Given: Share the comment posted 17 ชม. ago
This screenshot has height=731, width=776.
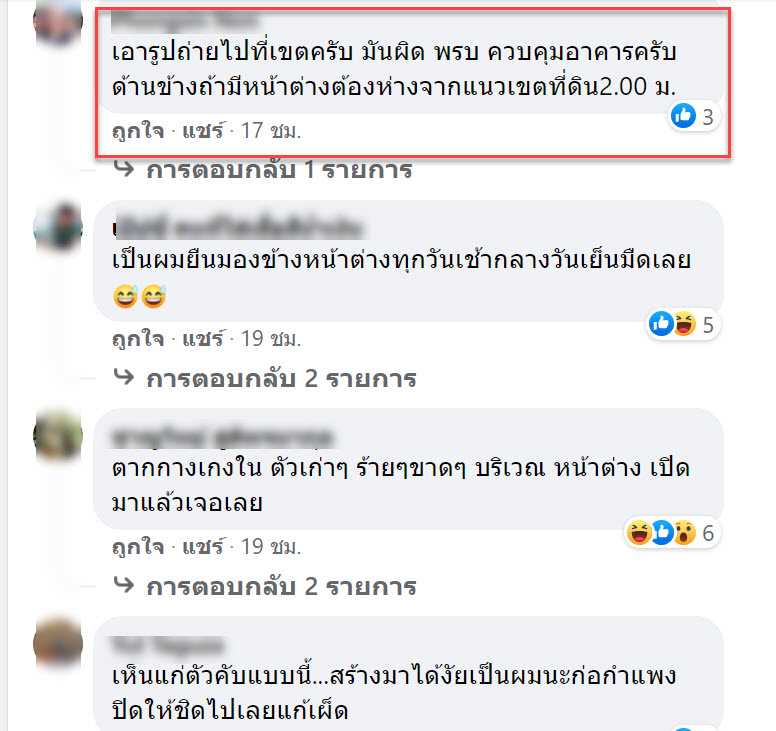Looking at the screenshot, I should pos(203,131).
